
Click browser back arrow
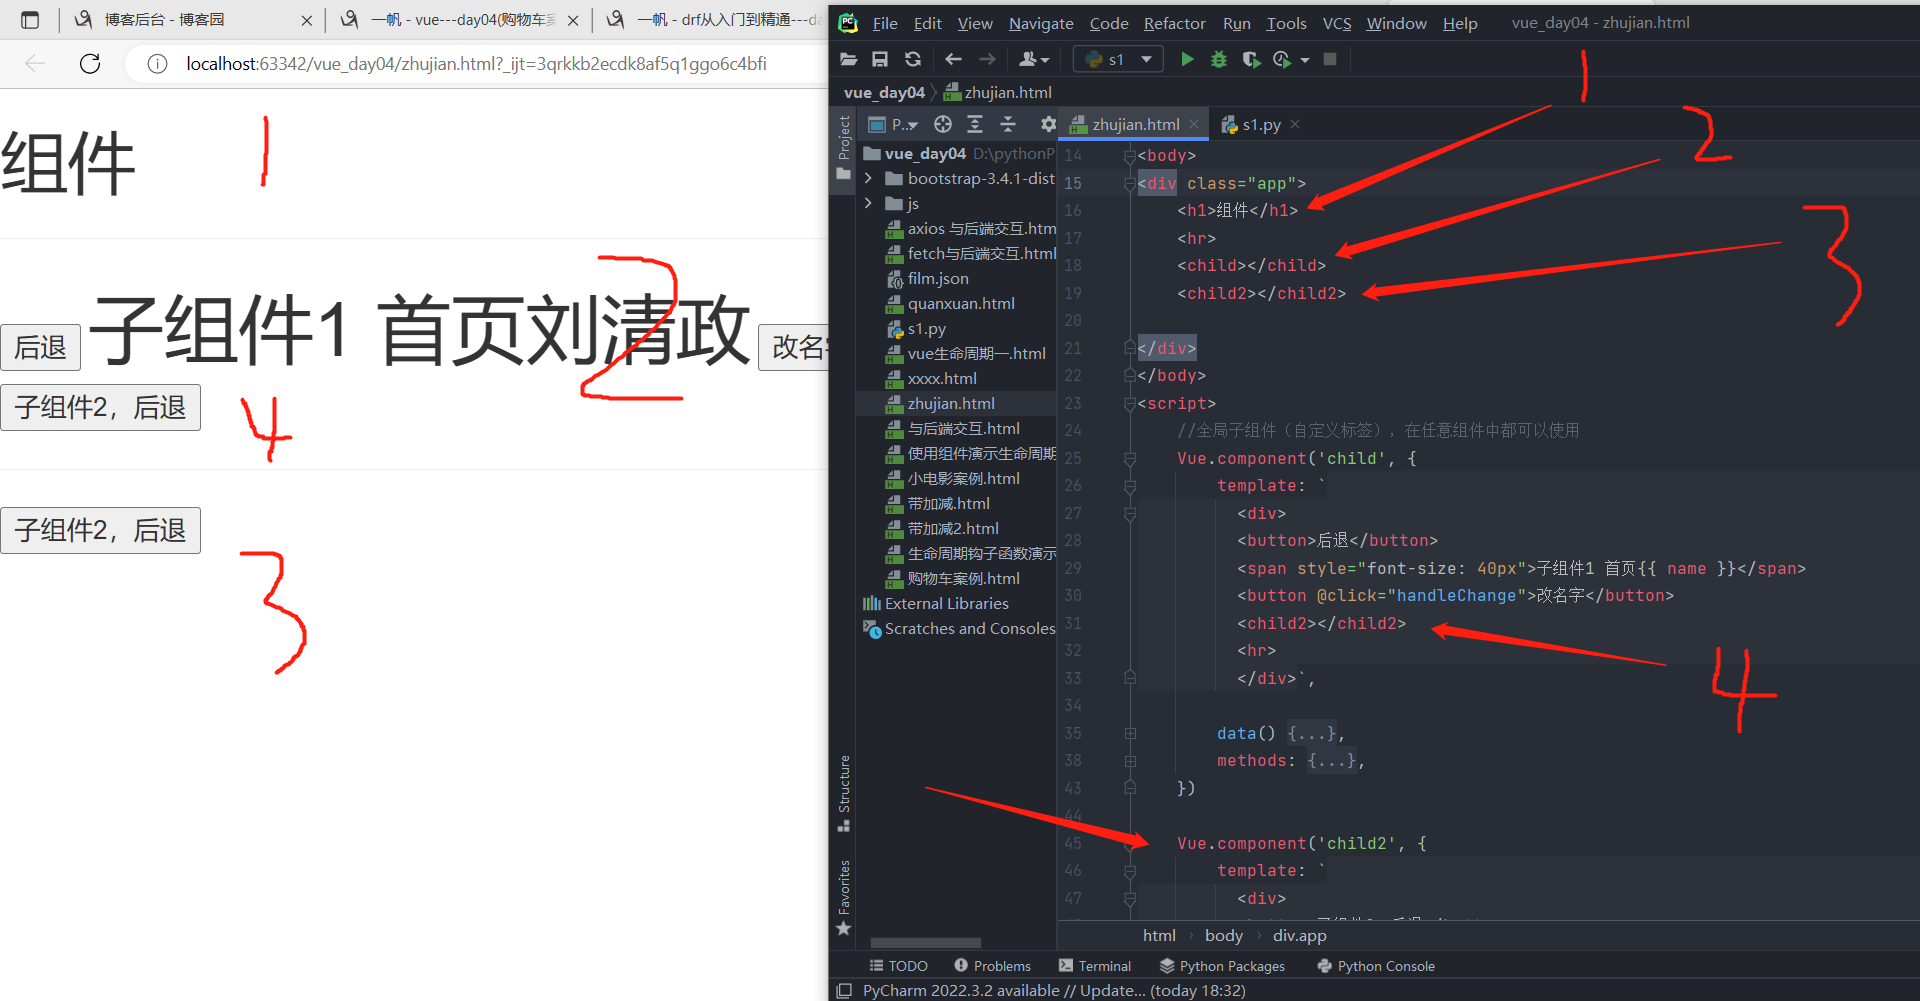pyautogui.click(x=35, y=64)
